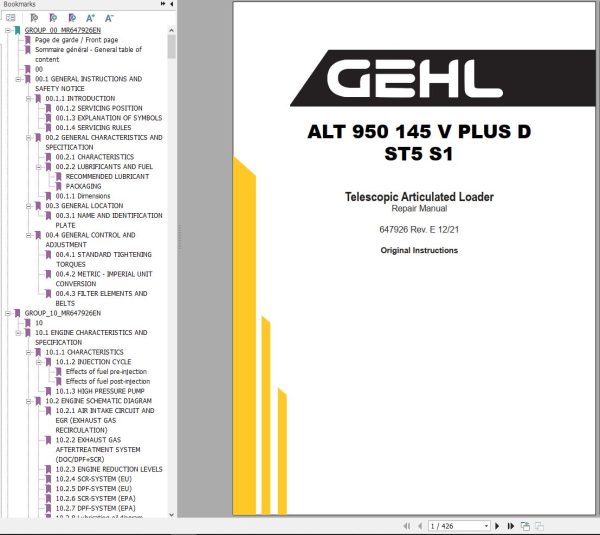Click bookmarks scrollbar down arrow
Screen dimensions: 600x535
pos(171,515)
